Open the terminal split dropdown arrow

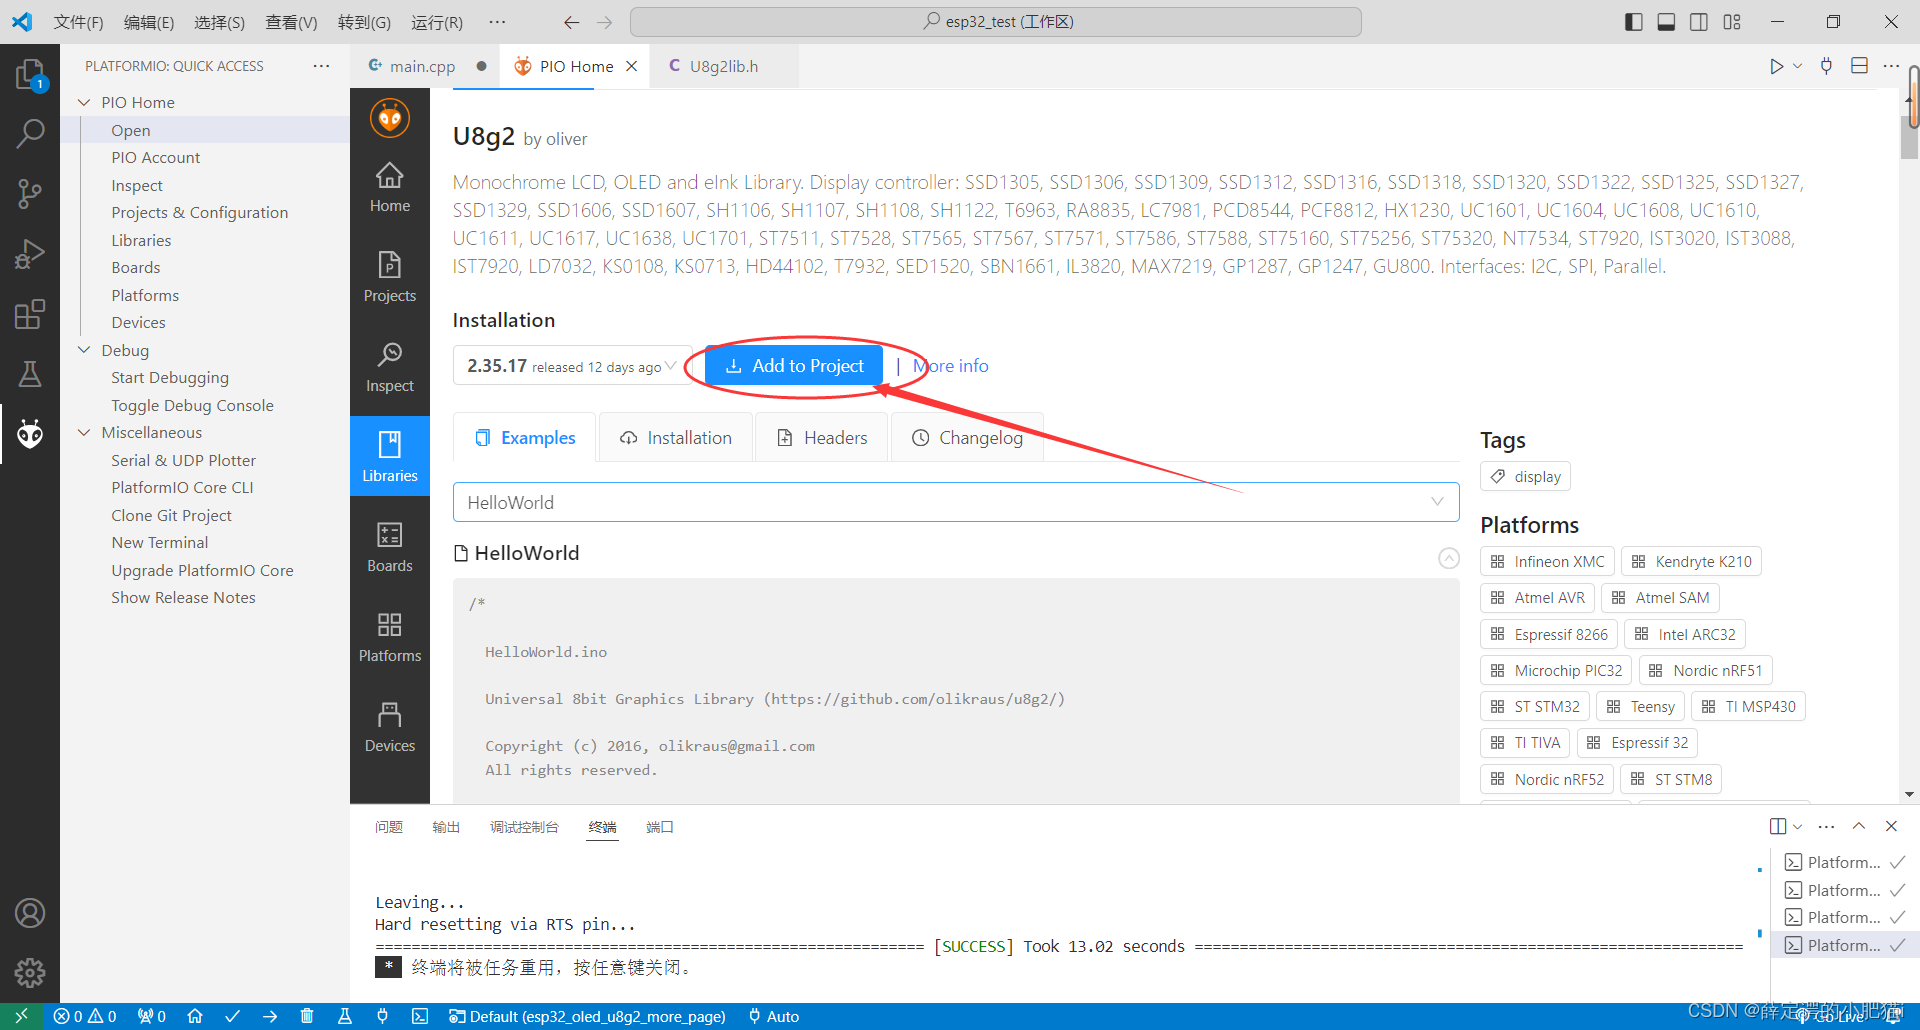1798,827
